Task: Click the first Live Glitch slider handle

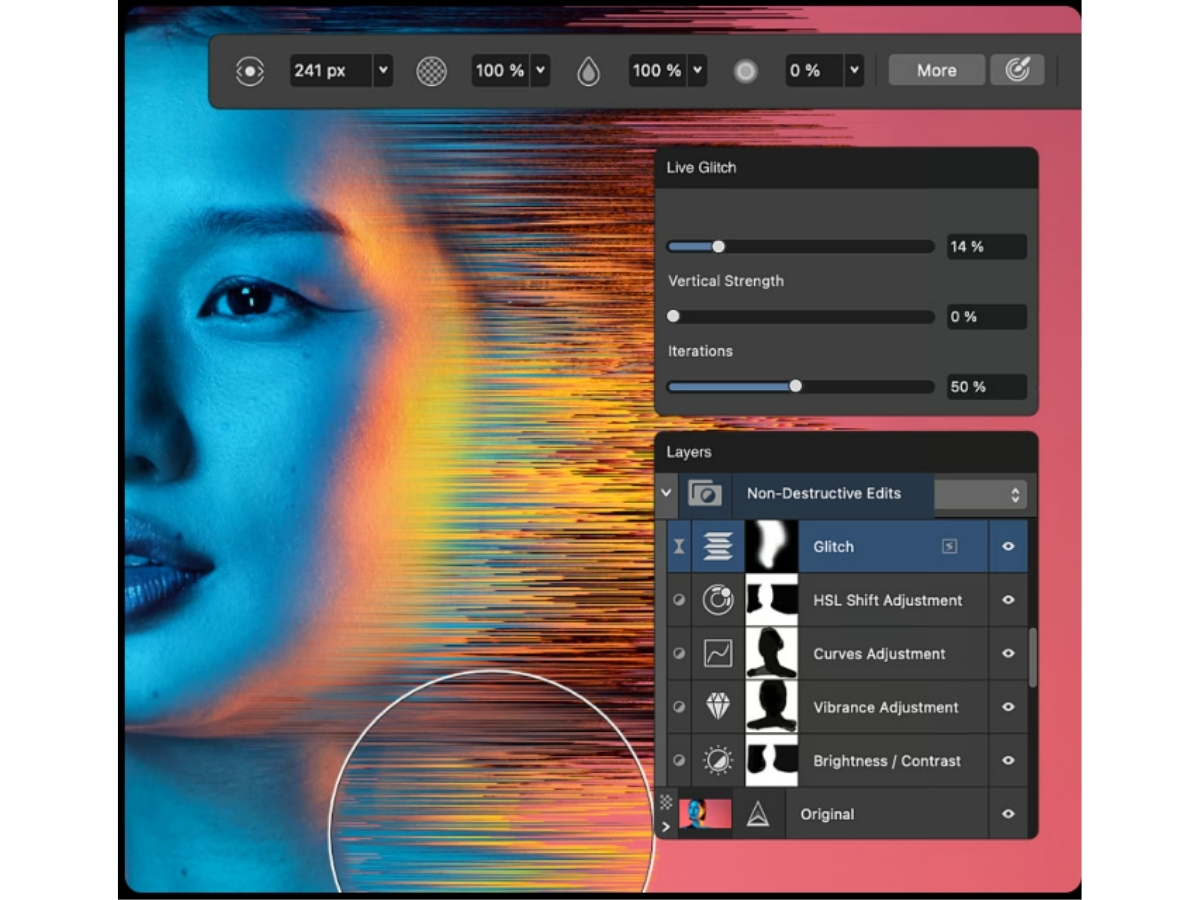Action: coord(718,246)
